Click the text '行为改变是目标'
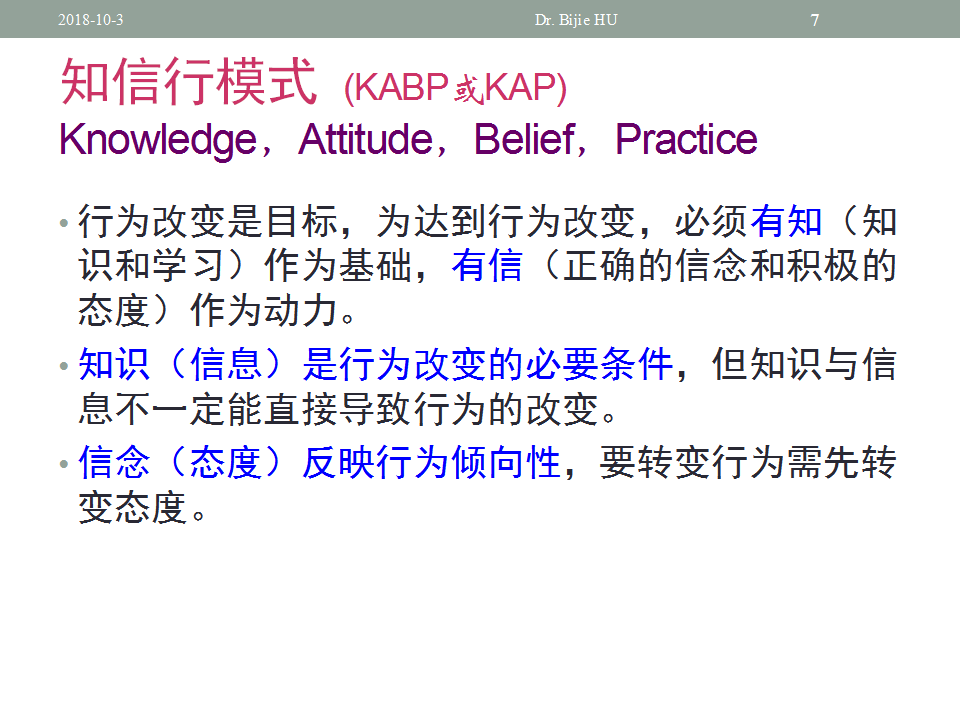 (x=208, y=221)
